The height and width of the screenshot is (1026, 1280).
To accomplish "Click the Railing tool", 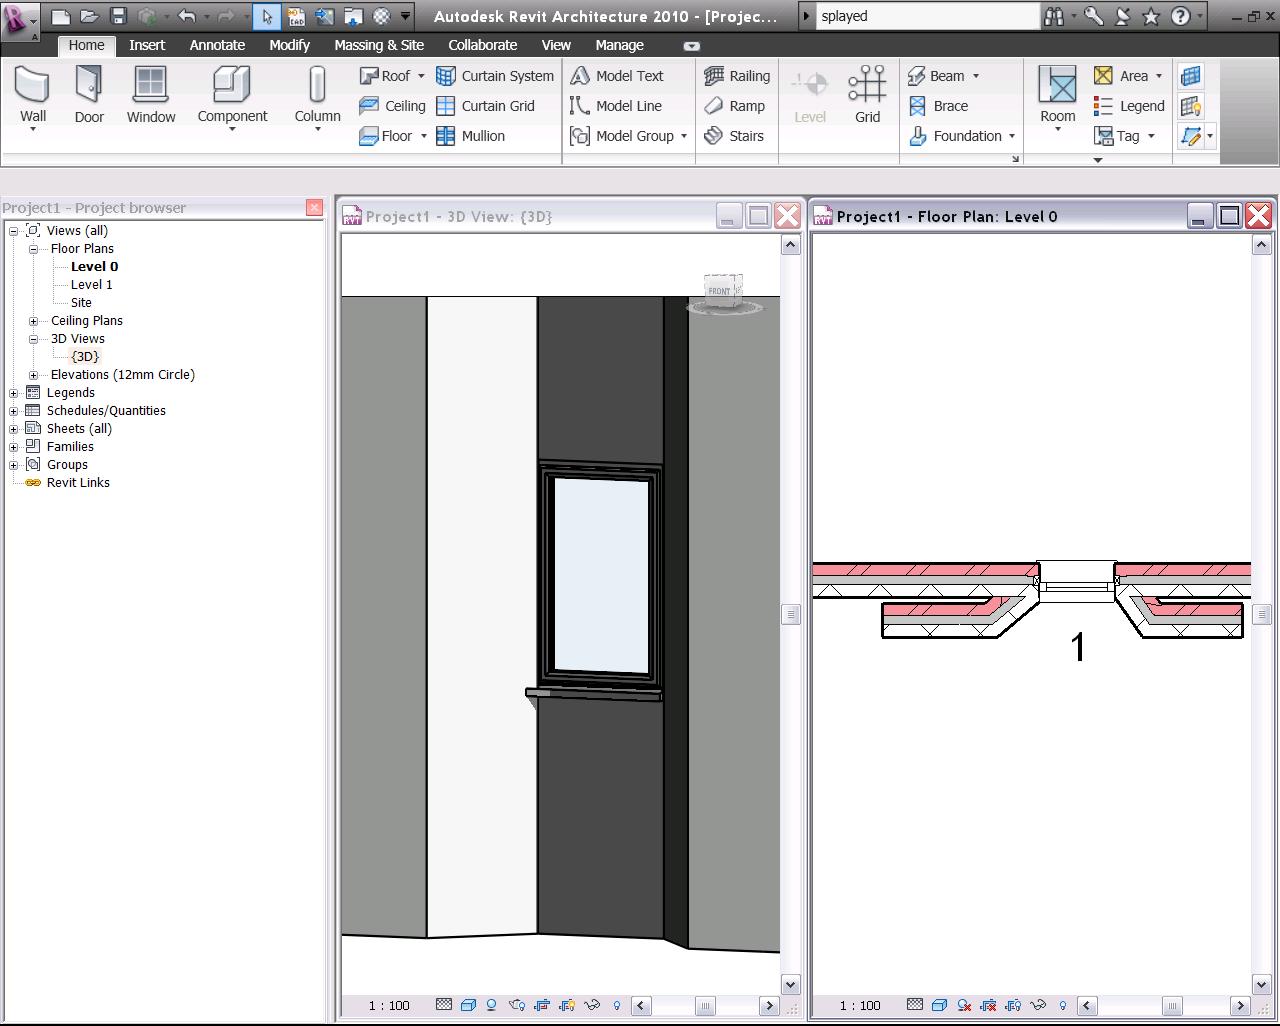I will (x=737, y=76).
